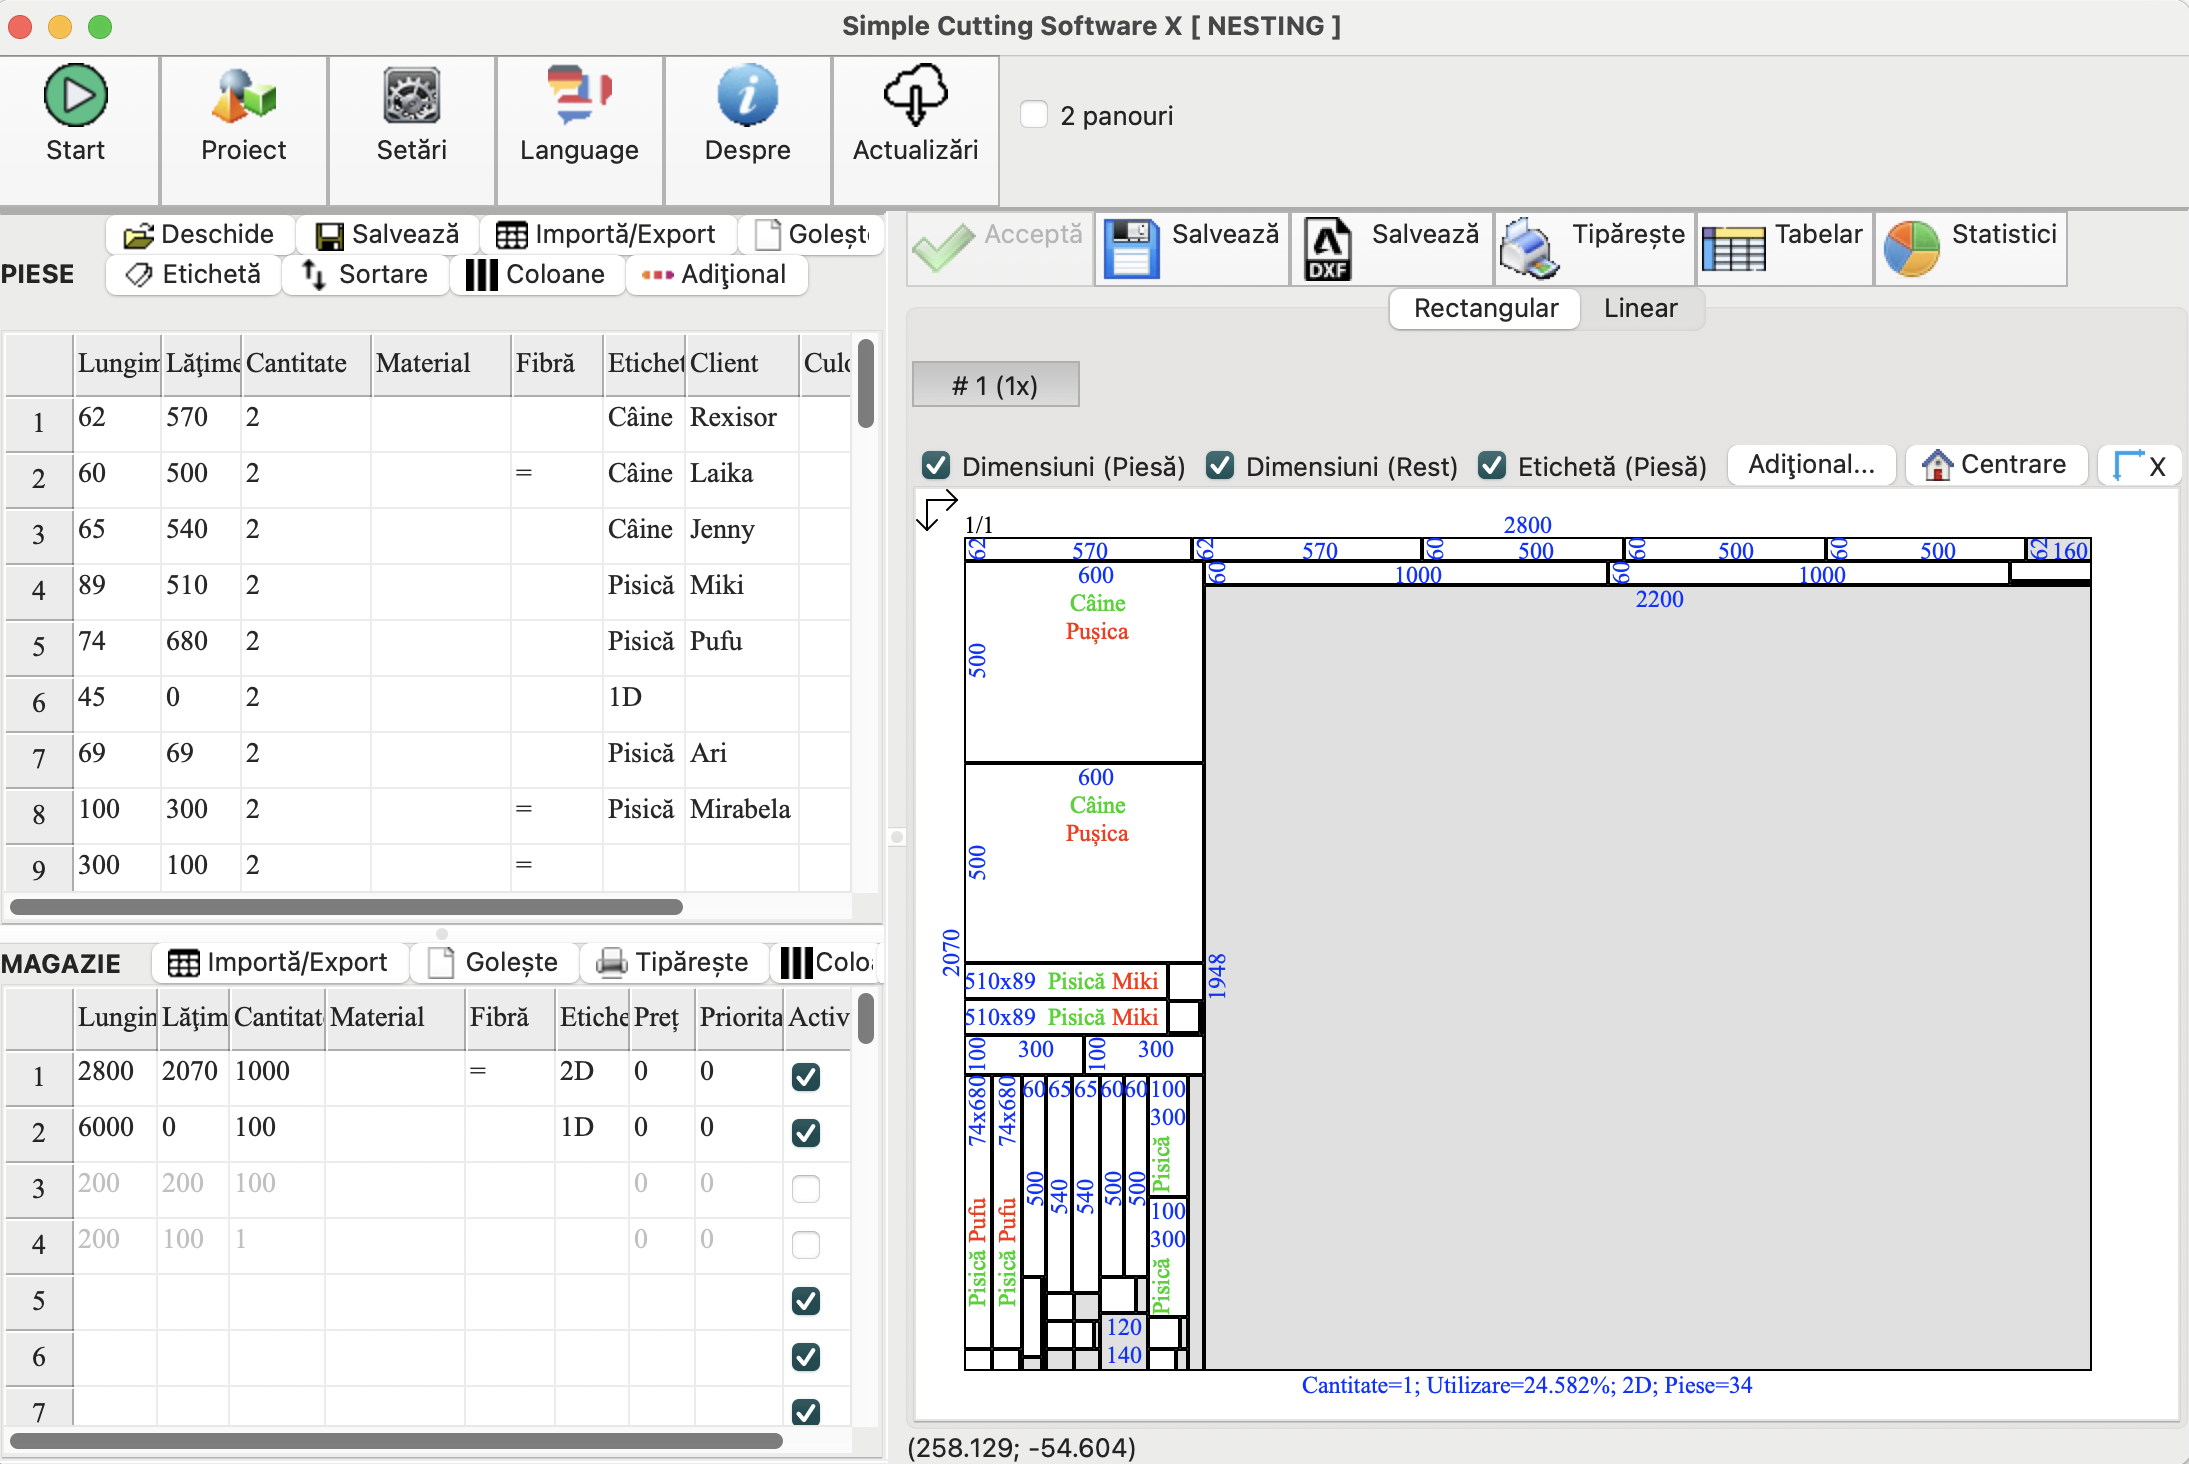Select row number 7 in PIESE table
This screenshot has width=2189, height=1464.
[x=39, y=759]
